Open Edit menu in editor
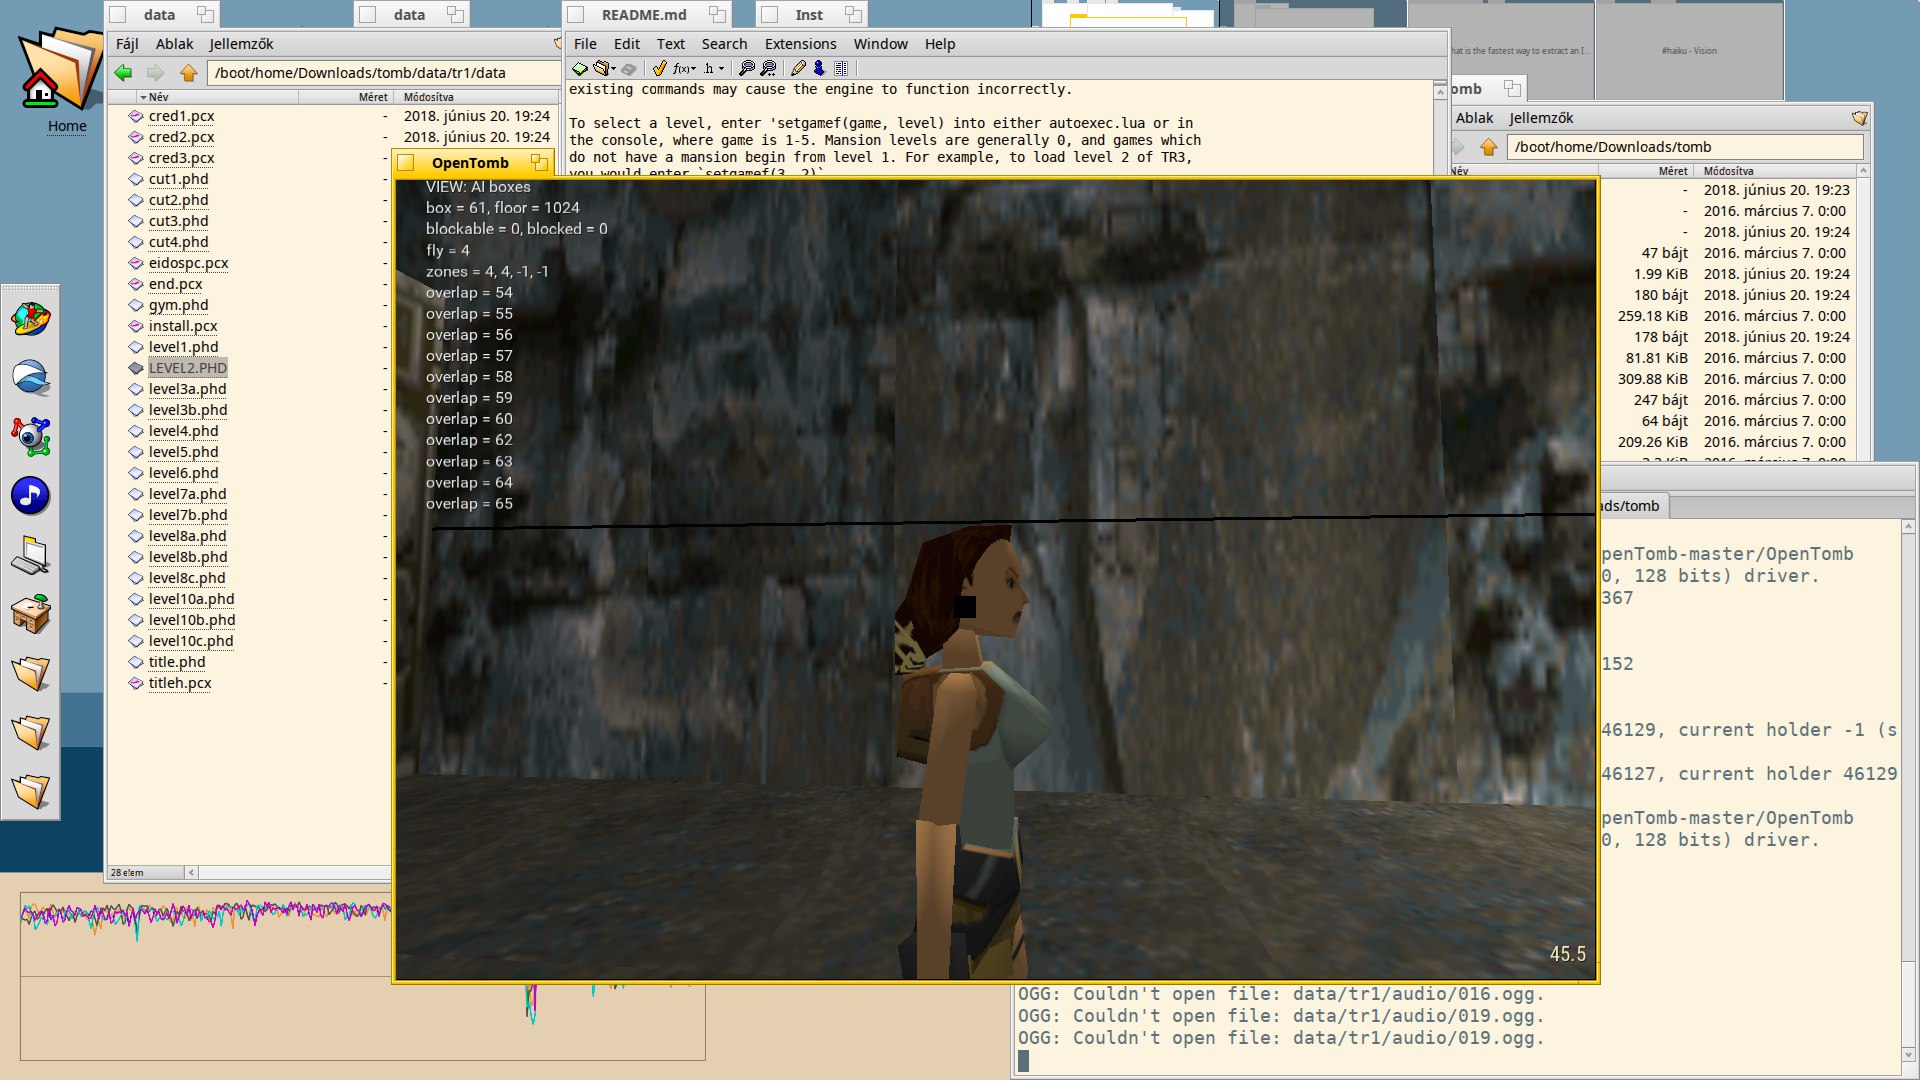The image size is (1920, 1080). 627,44
